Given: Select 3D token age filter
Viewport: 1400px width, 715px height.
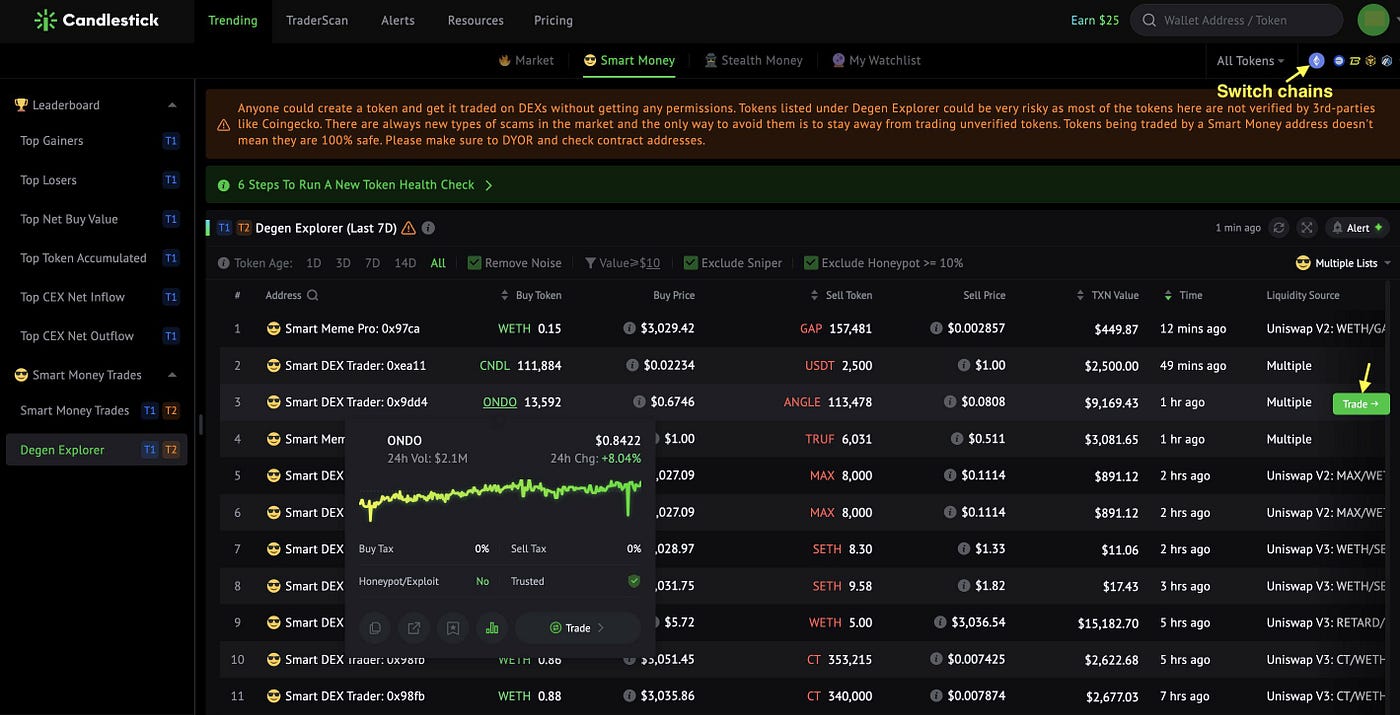Looking at the screenshot, I should [x=343, y=263].
